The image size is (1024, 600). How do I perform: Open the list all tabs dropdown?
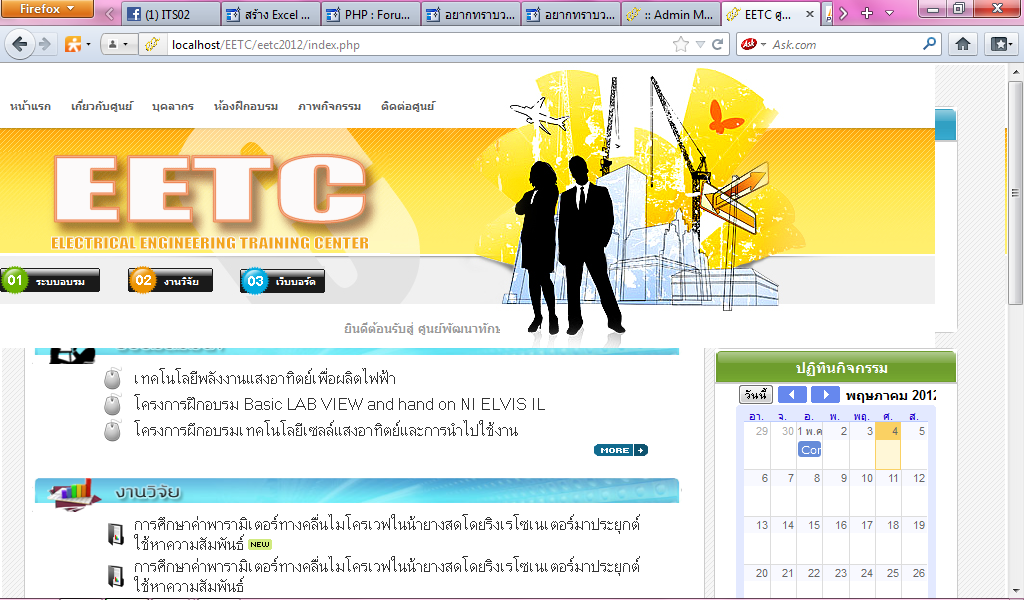(x=889, y=13)
